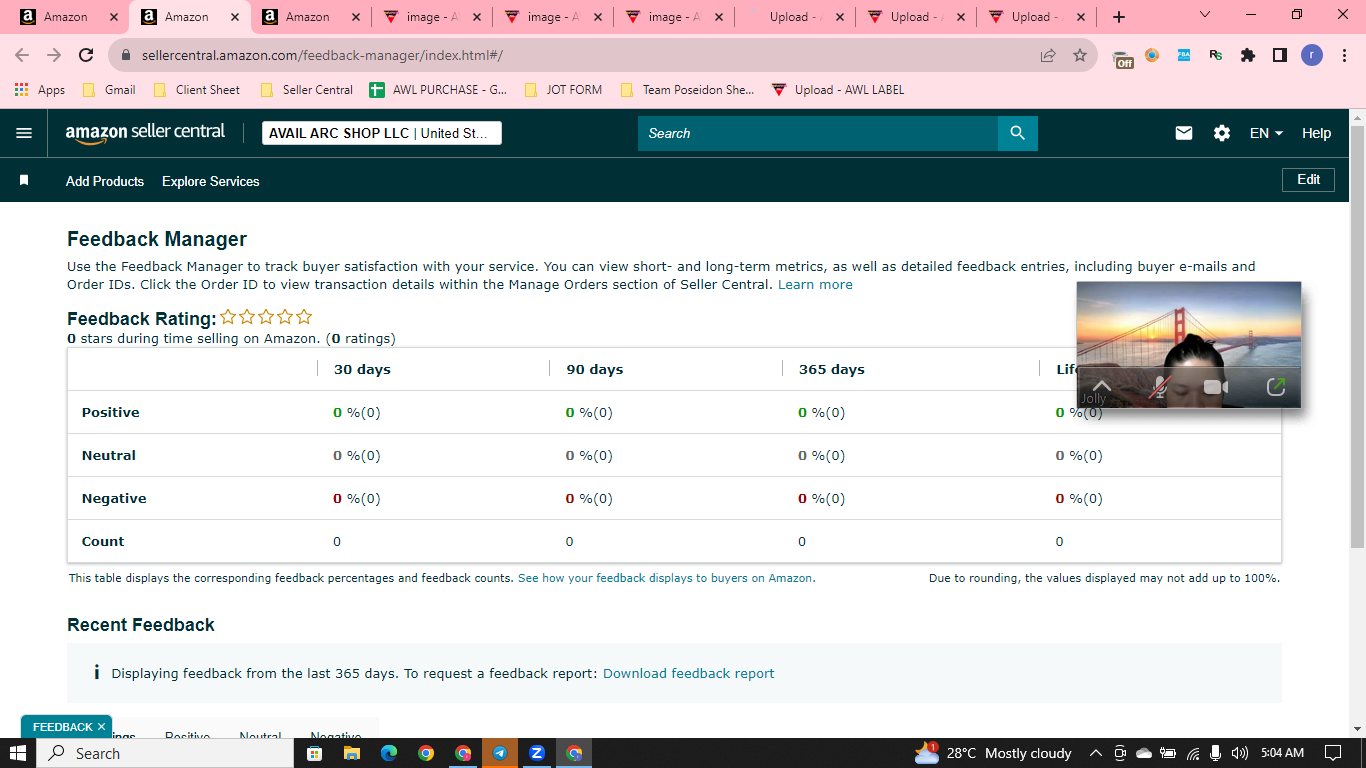Viewport: 1366px width, 768px height.
Task: Click the share page icon in address bar
Action: 1048,56
